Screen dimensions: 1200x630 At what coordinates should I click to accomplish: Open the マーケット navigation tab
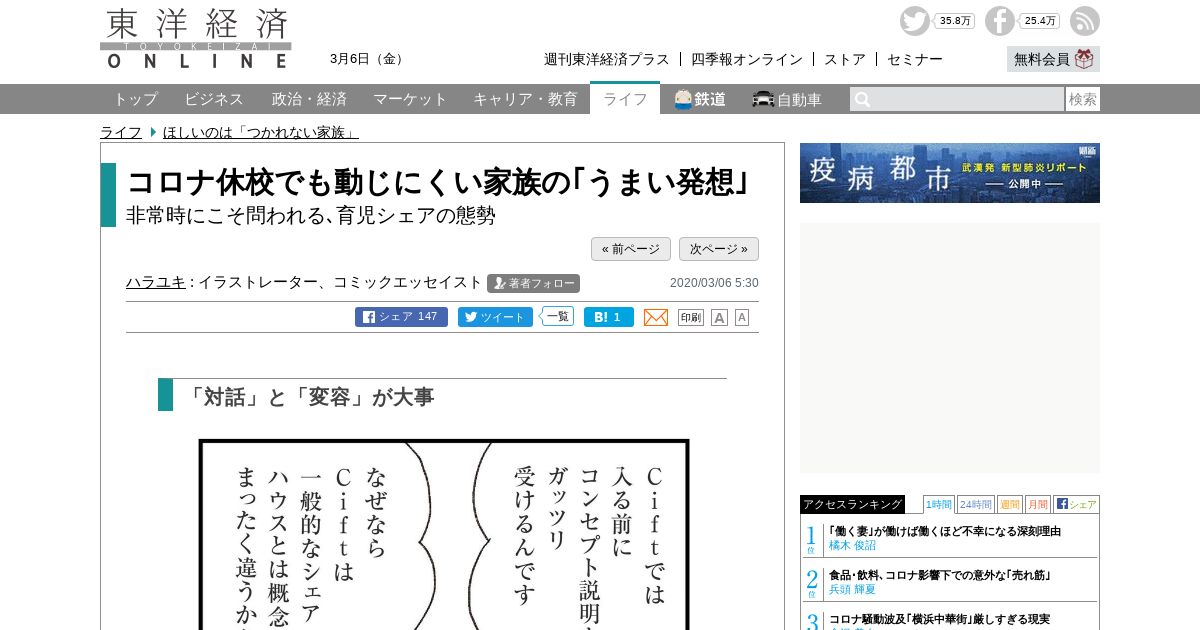[410, 99]
